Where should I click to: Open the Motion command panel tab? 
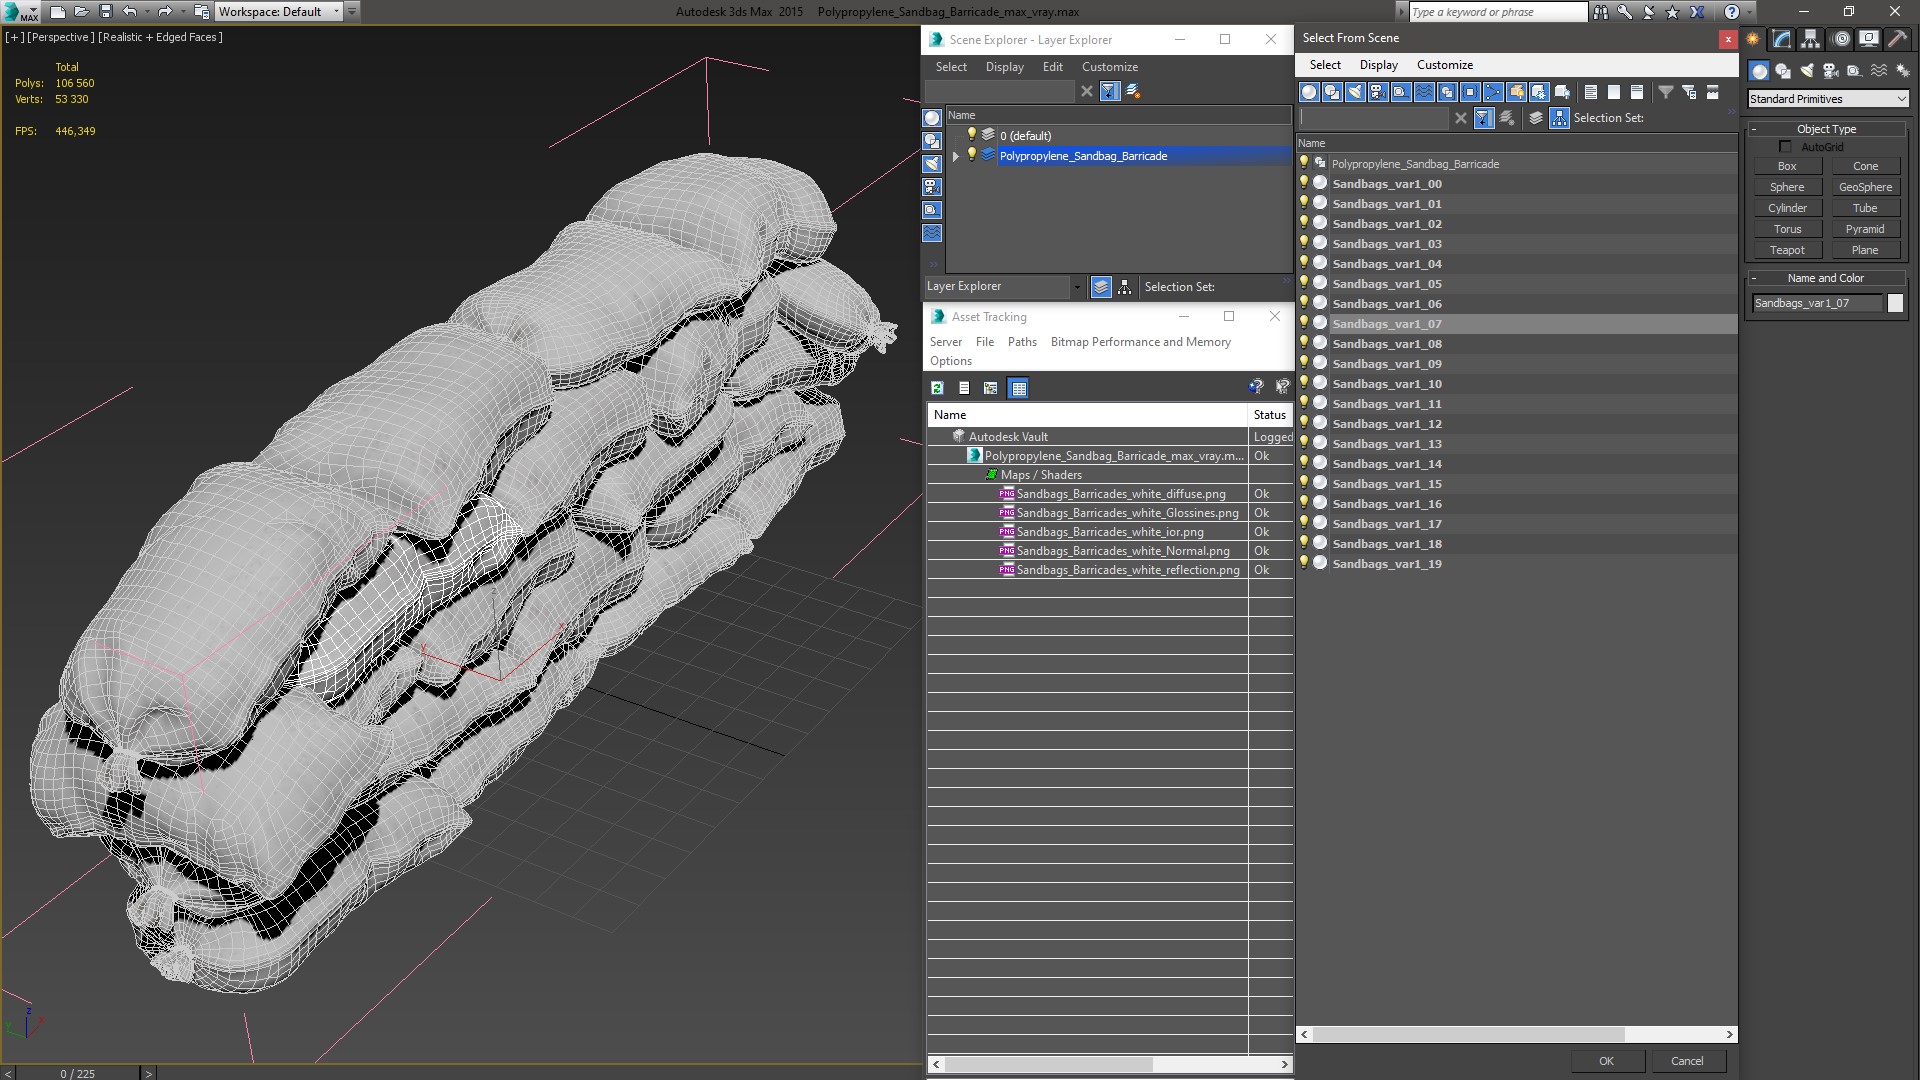coord(1841,40)
